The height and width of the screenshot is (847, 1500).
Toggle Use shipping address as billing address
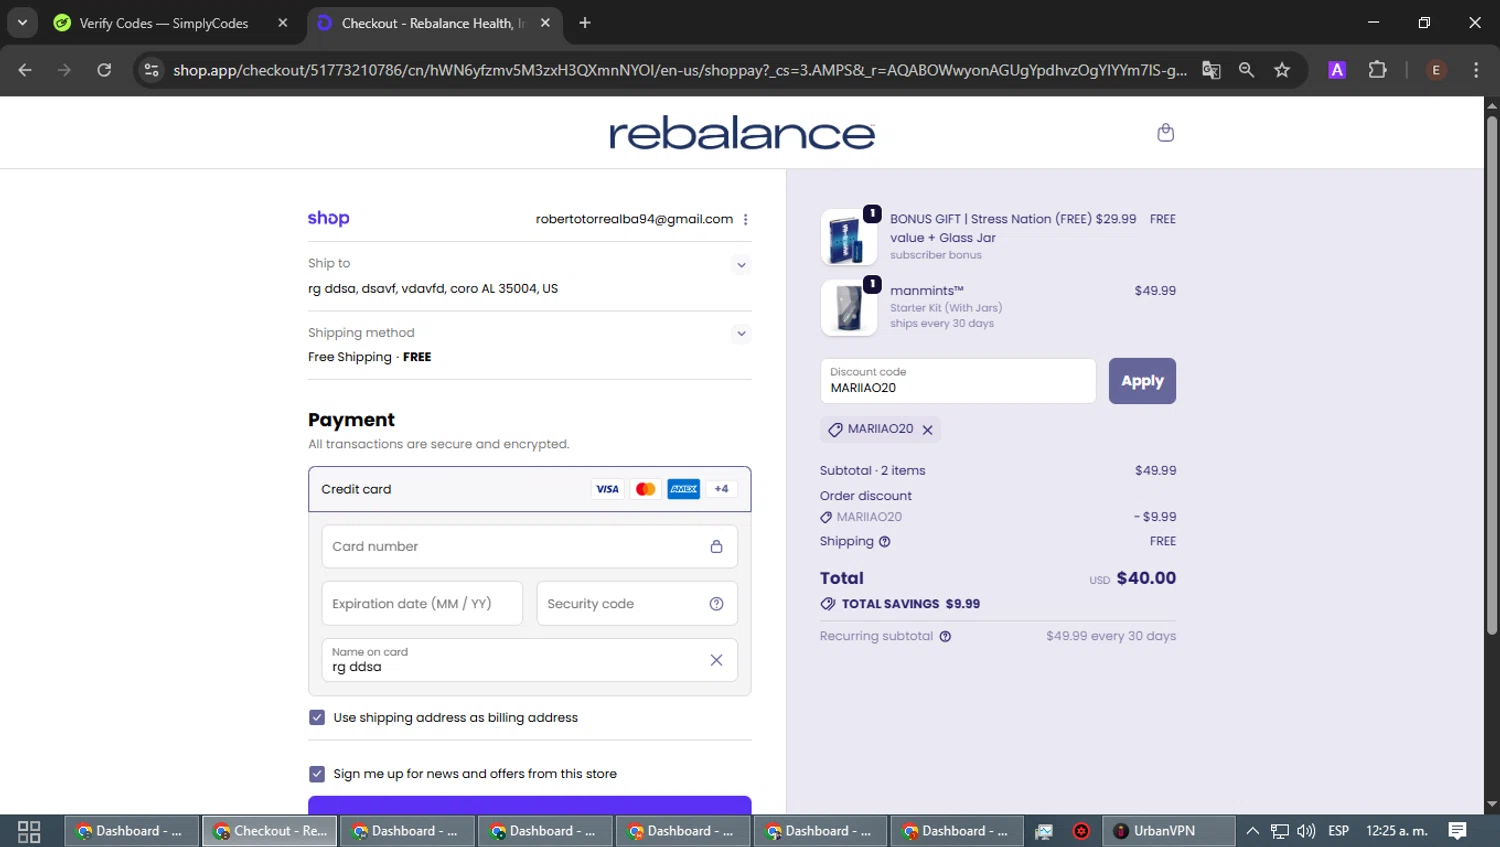[x=317, y=717]
